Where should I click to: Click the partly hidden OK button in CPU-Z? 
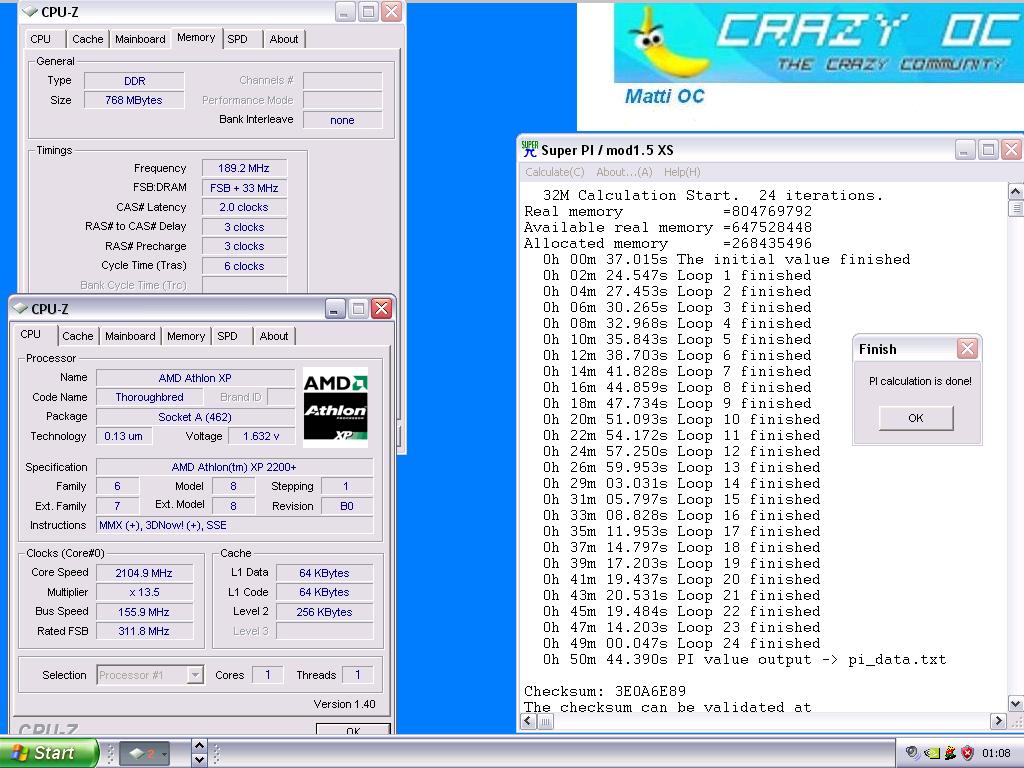click(x=353, y=729)
